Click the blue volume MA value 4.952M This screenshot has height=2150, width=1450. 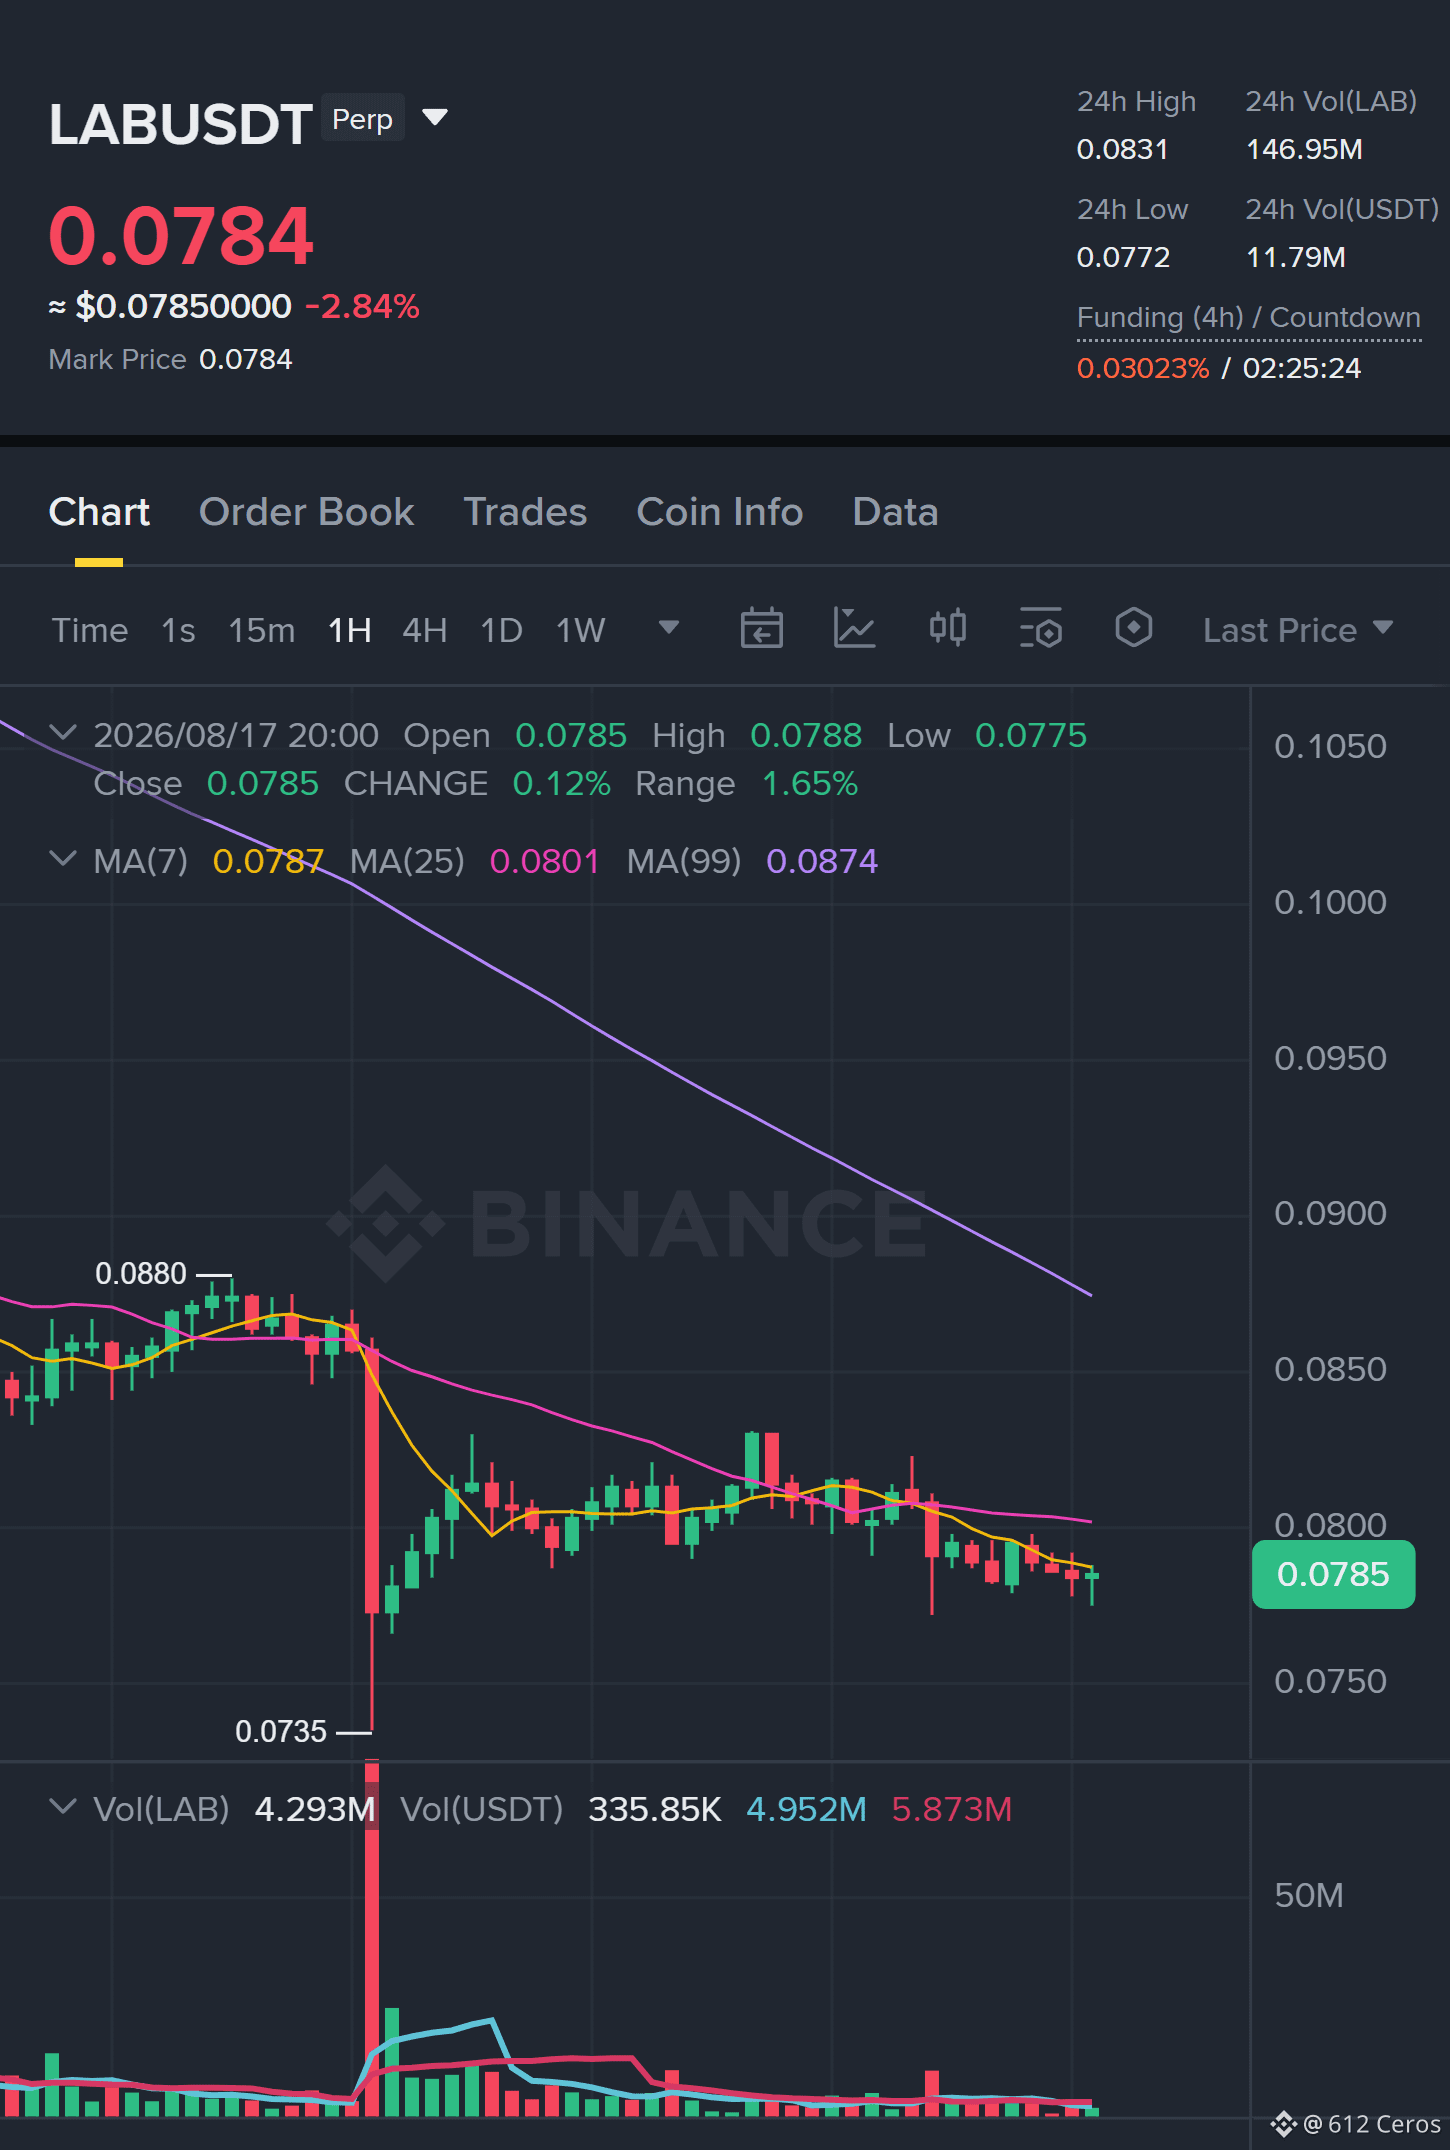click(807, 1810)
